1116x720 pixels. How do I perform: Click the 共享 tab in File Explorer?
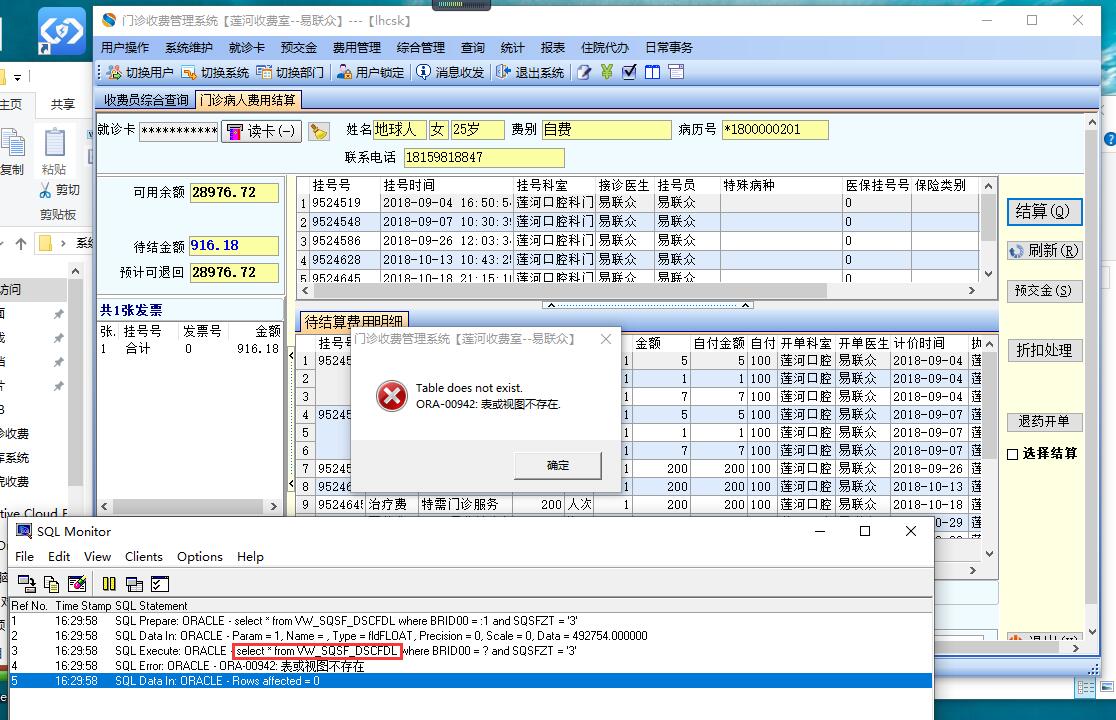63,105
